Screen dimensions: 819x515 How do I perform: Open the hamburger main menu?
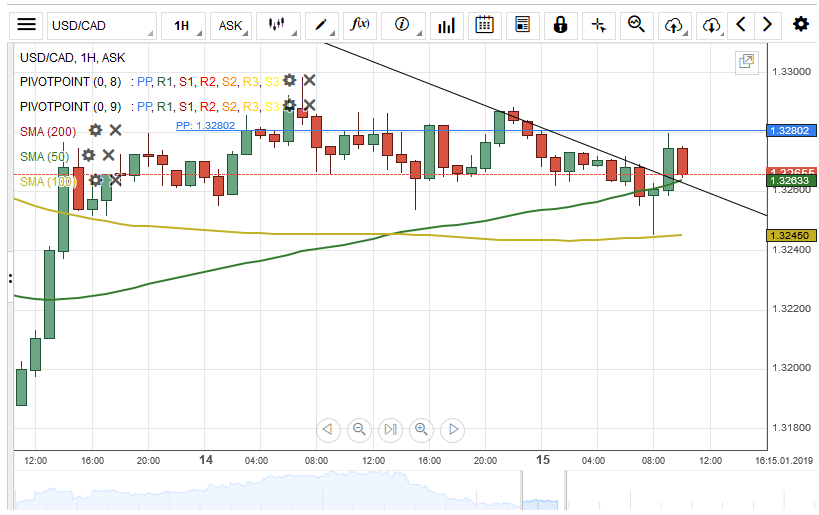[27, 25]
